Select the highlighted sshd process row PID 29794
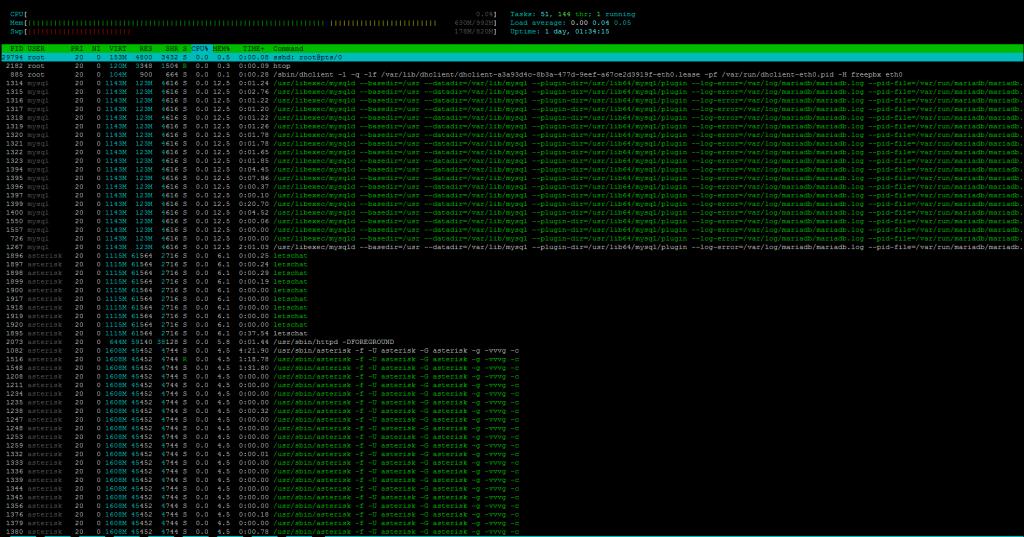Image resolution: width=1024 pixels, height=537 pixels. [x=512, y=57]
